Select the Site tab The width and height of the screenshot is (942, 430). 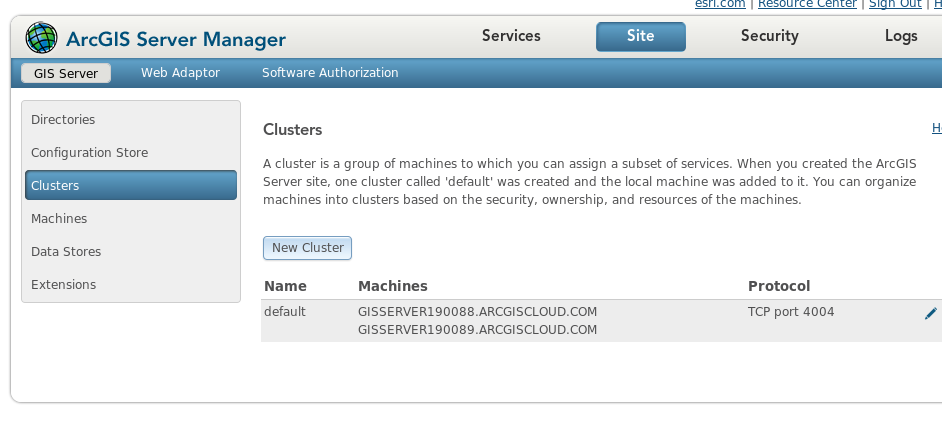[640, 36]
